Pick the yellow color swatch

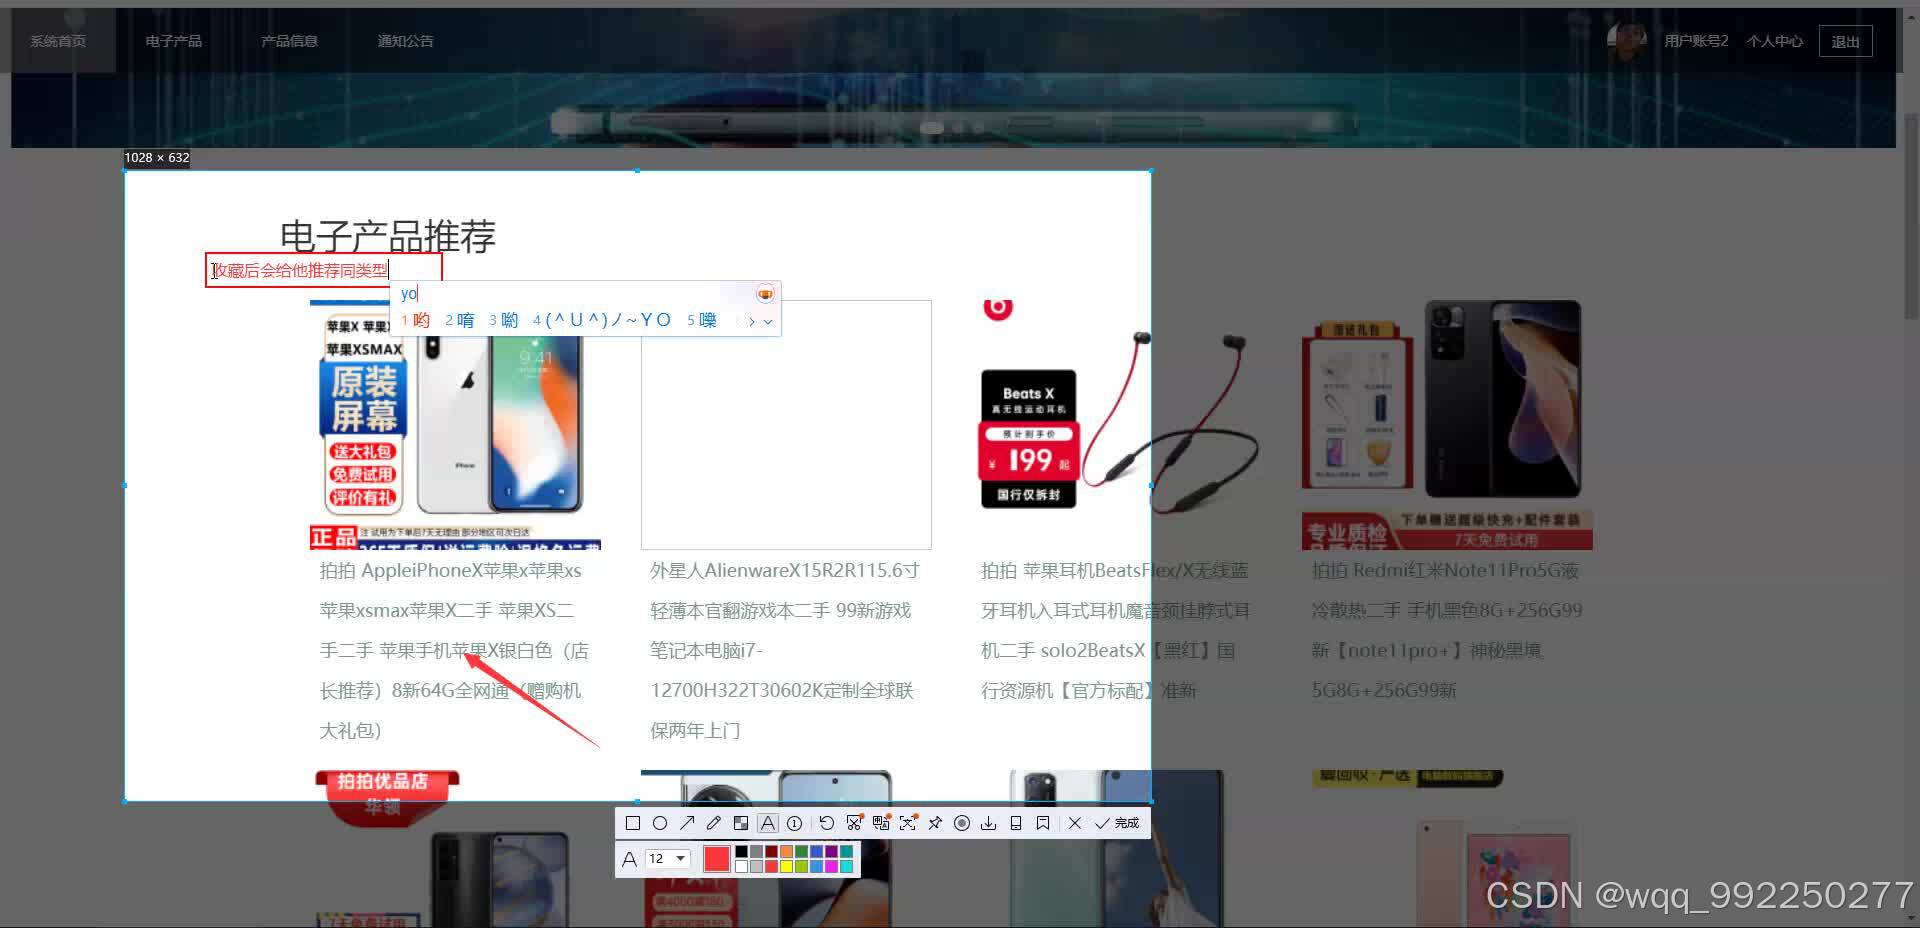(786, 866)
